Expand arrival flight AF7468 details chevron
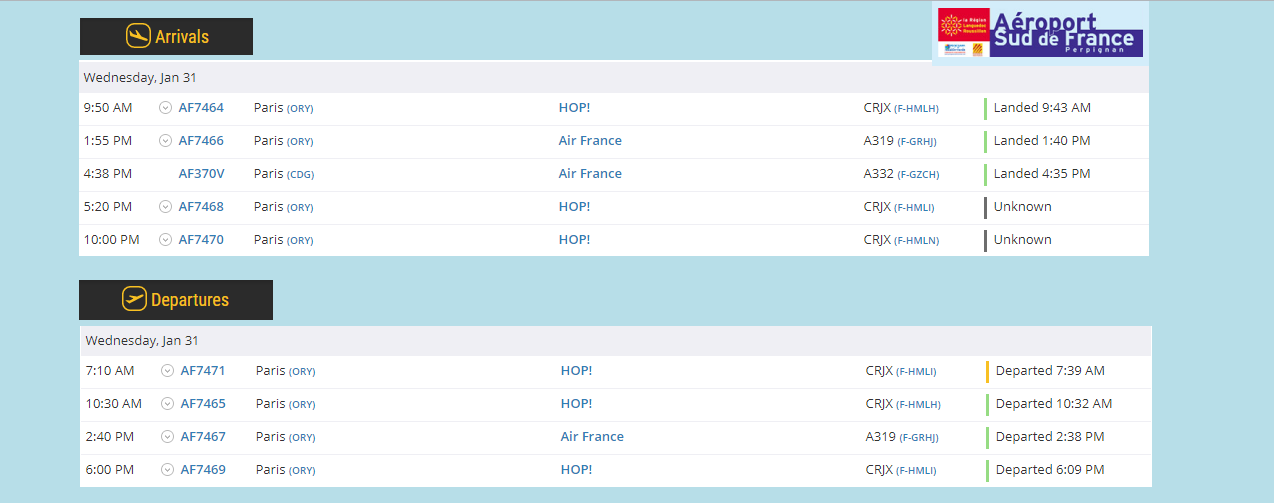This screenshot has height=503, width=1274. tap(166, 207)
